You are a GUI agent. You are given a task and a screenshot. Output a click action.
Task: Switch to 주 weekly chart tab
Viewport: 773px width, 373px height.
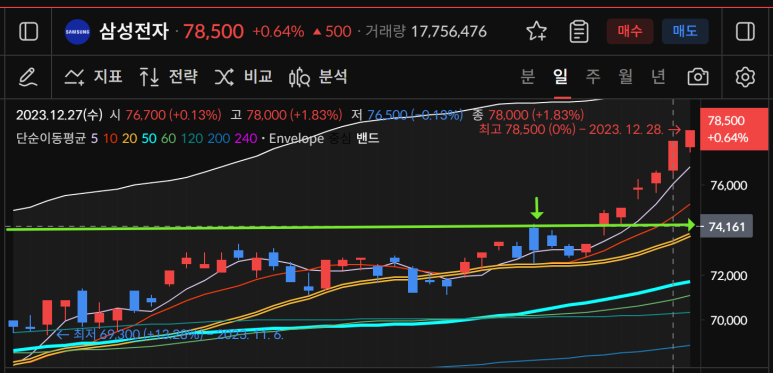(x=593, y=77)
